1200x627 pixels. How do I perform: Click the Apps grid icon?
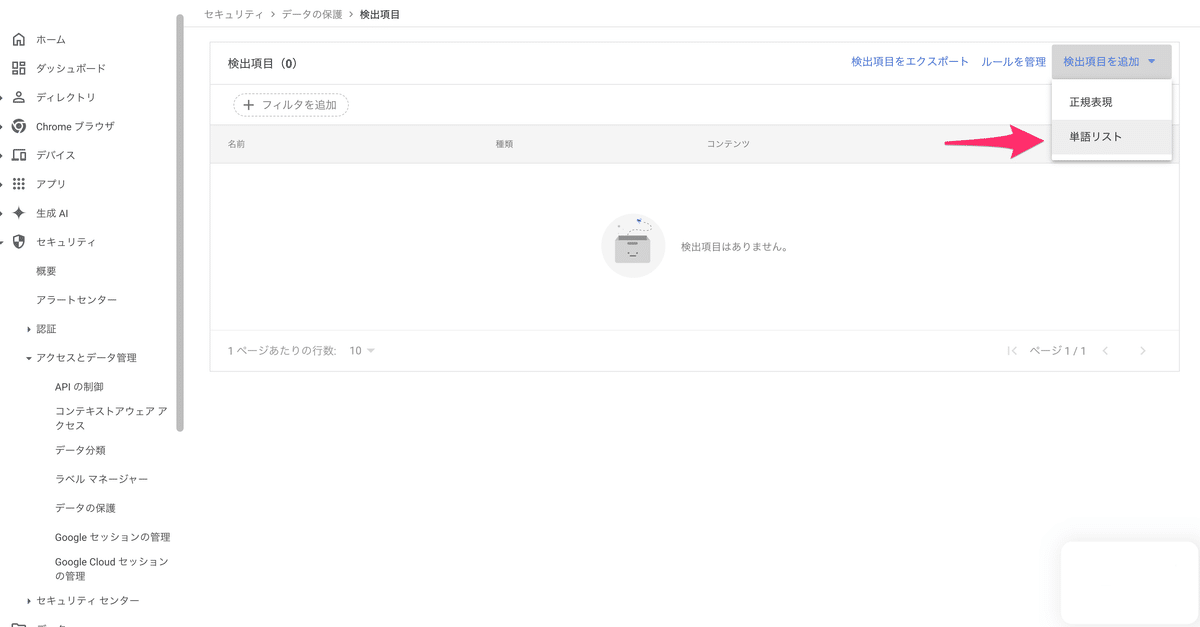pos(18,184)
